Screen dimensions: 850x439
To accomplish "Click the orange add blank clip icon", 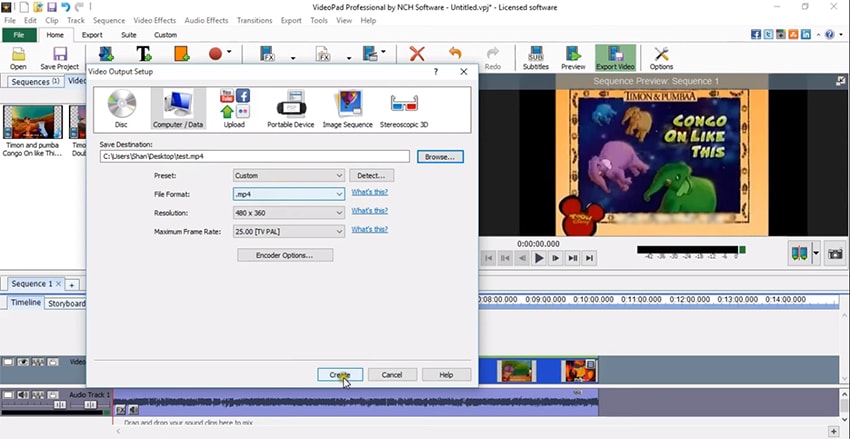I will click(x=182, y=54).
